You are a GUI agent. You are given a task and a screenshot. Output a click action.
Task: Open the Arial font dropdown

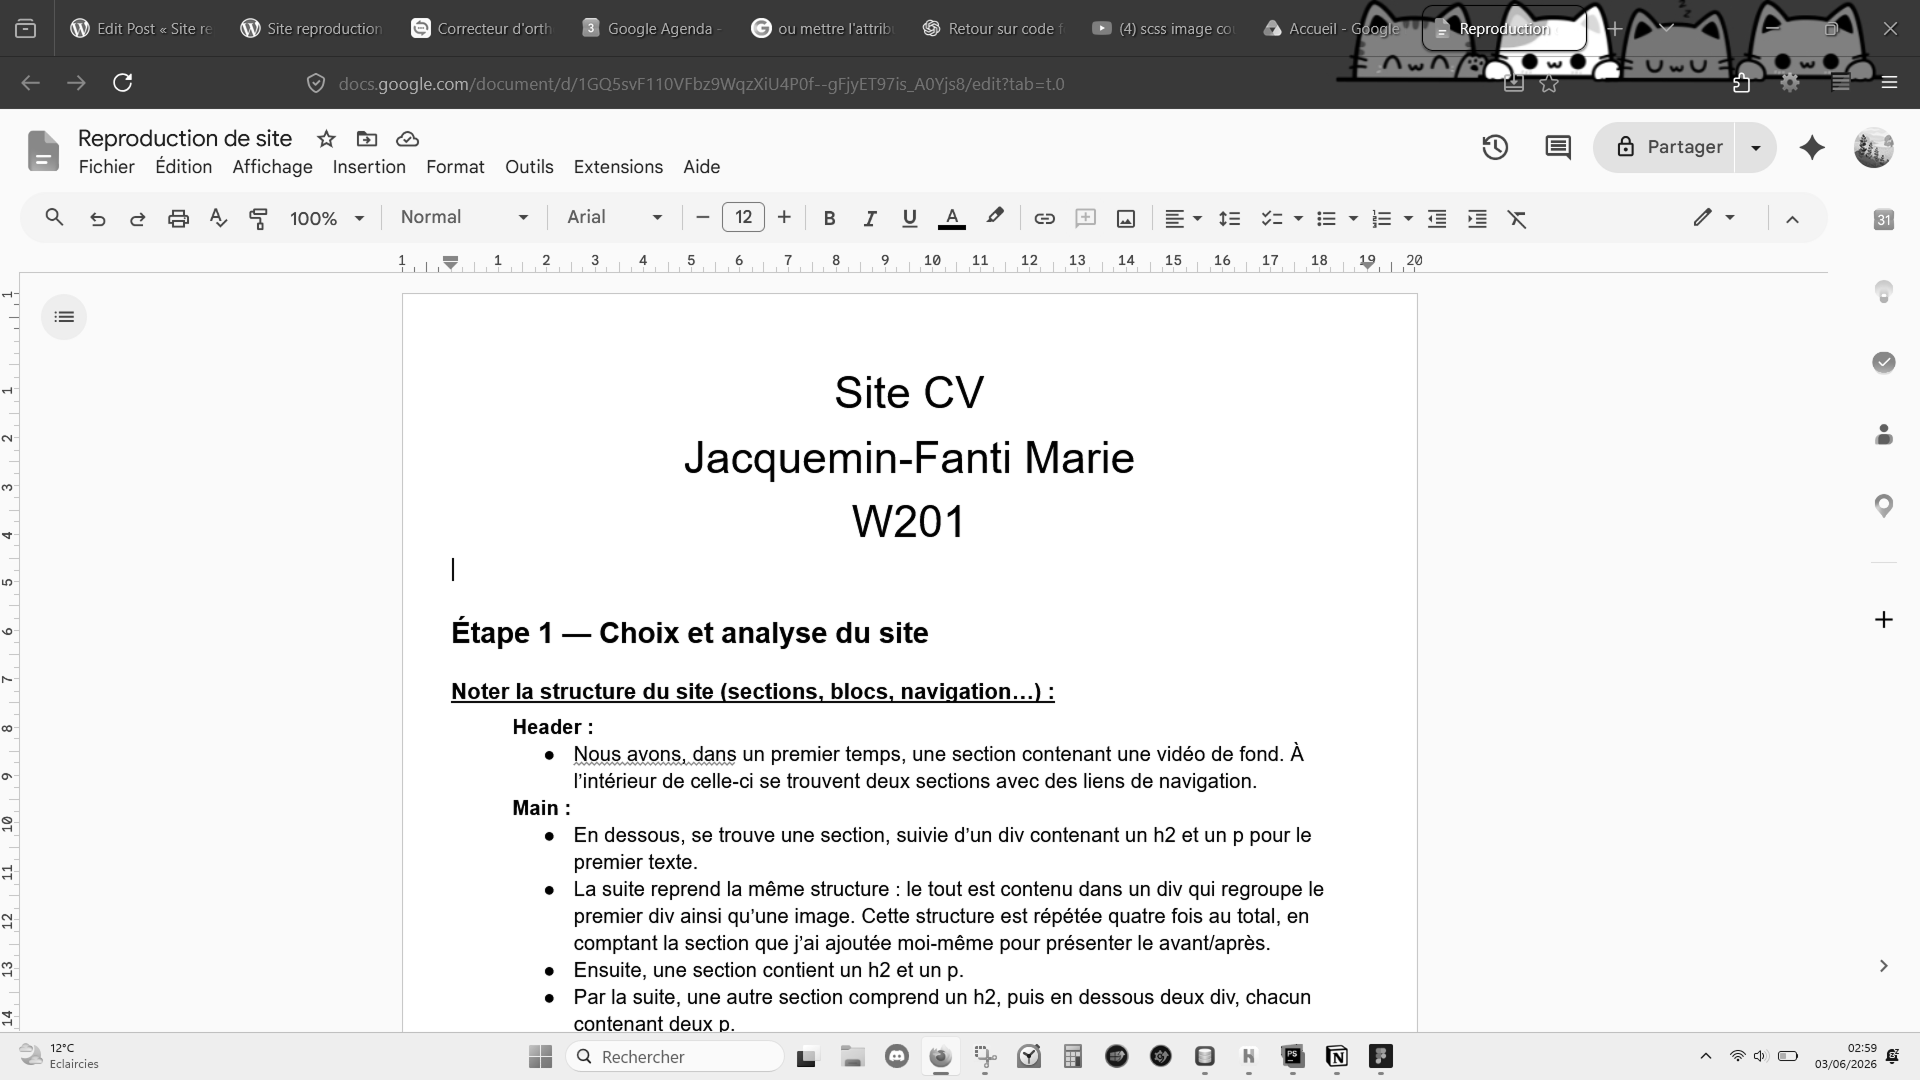[x=614, y=217]
